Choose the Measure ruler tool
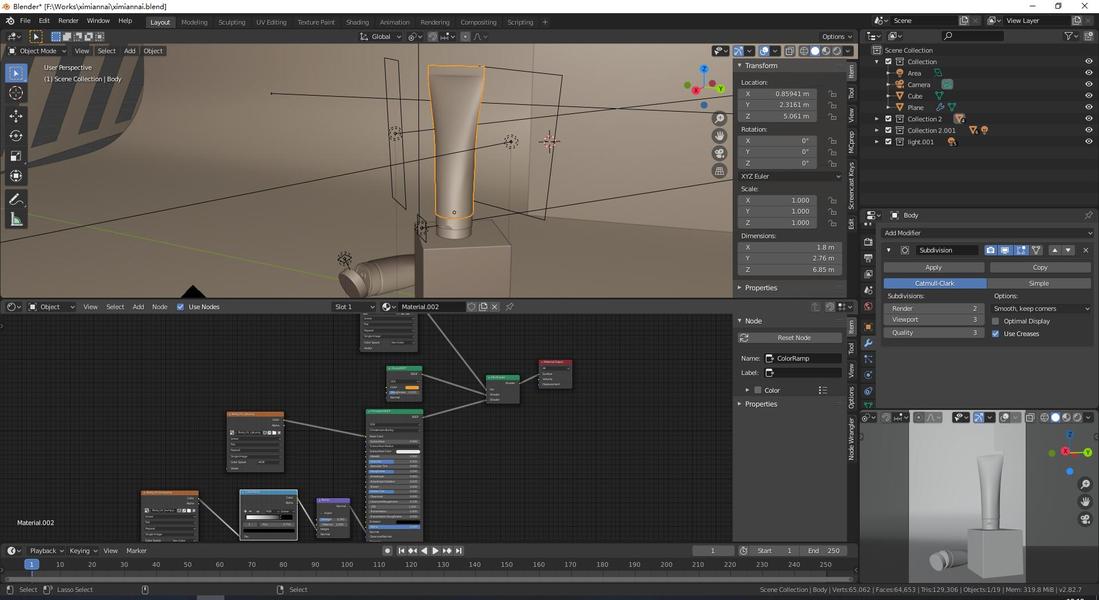The height and width of the screenshot is (600, 1099). pyautogui.click(x=16, y=219)
